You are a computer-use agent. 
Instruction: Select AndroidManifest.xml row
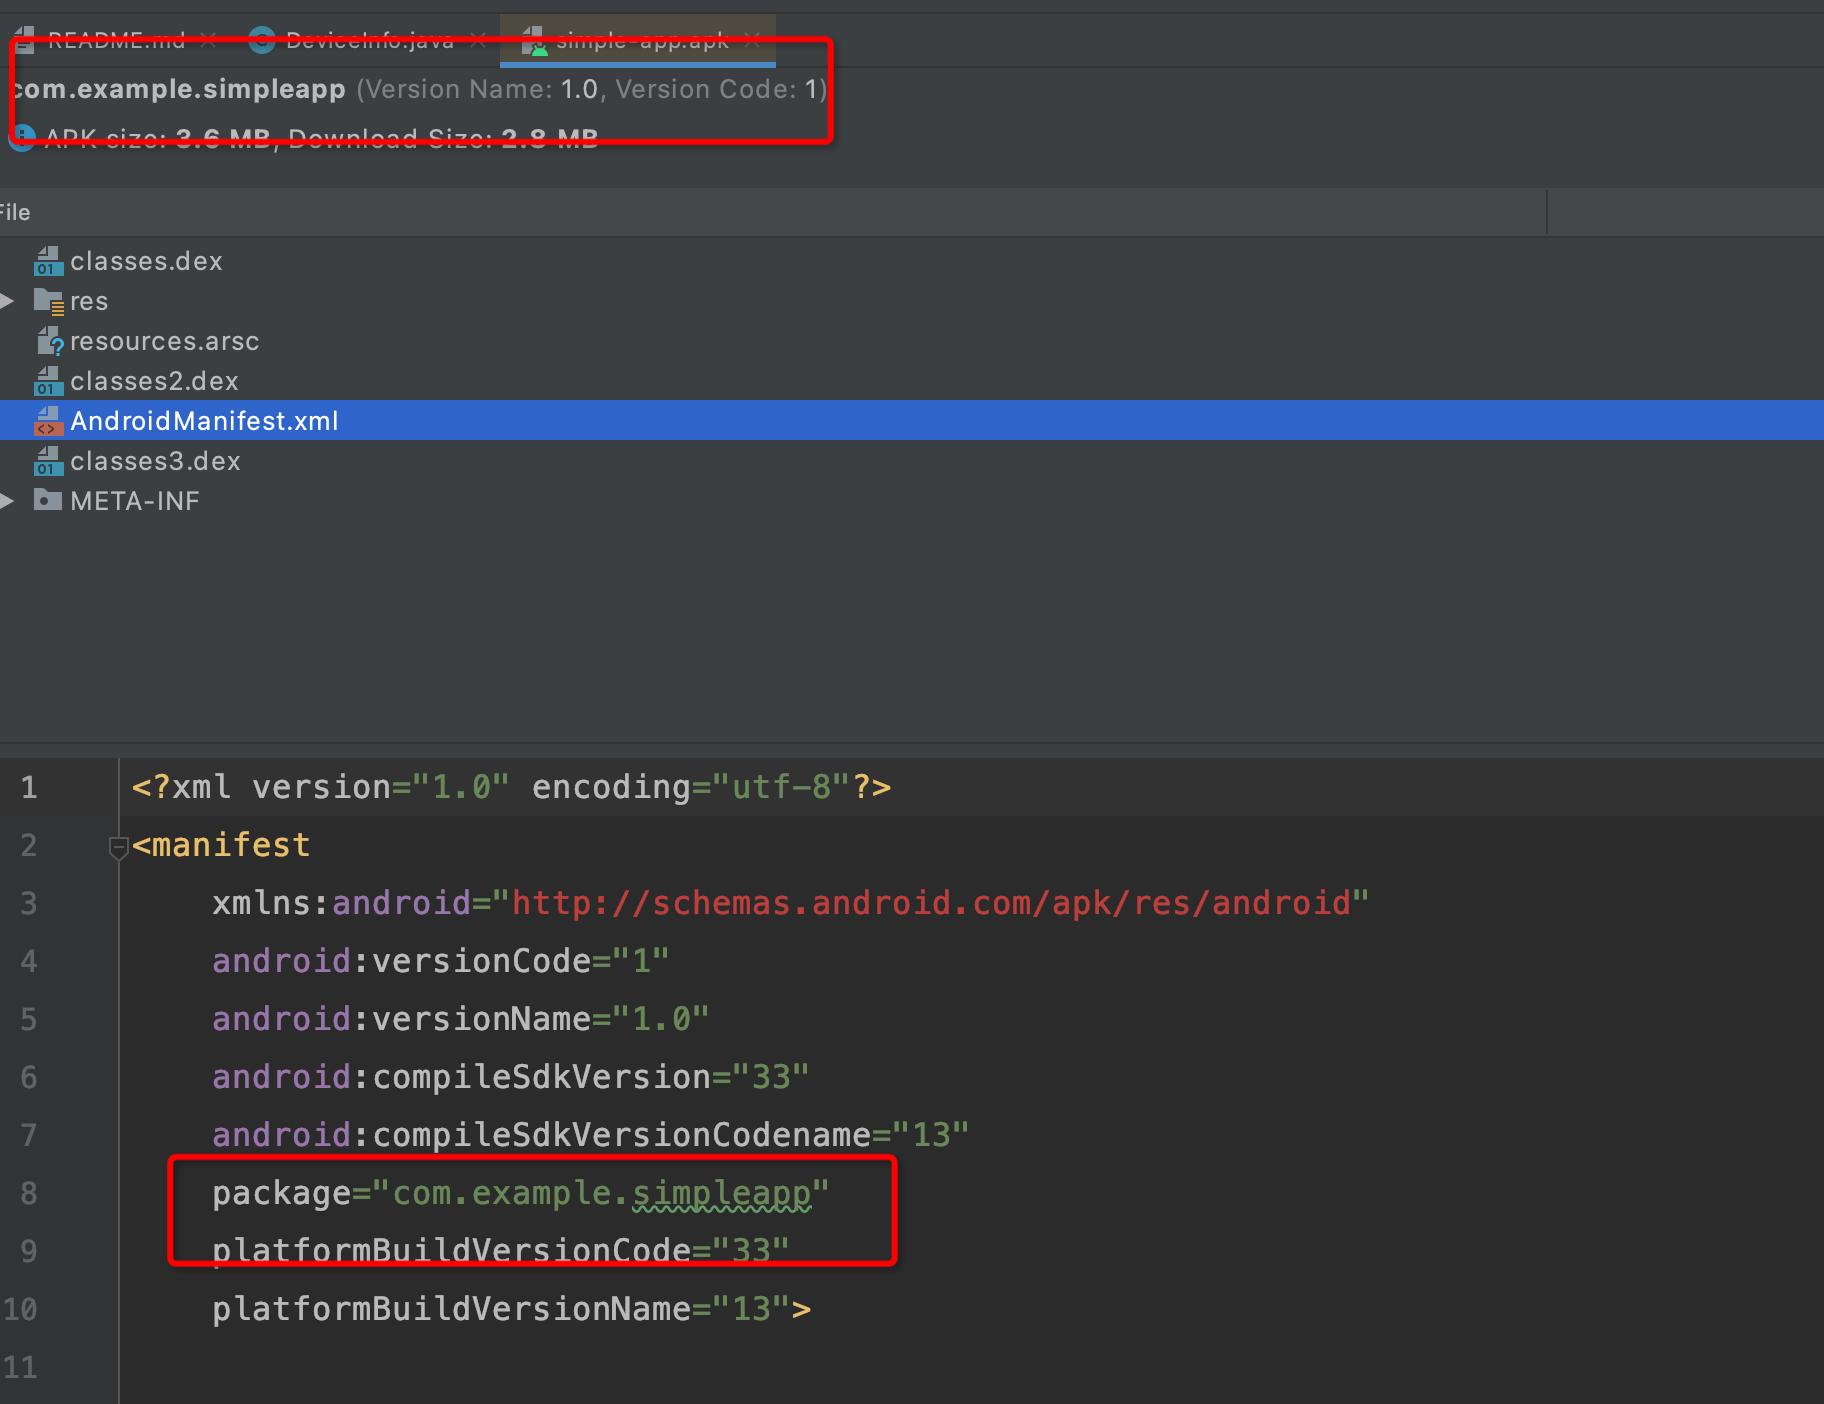[912, 420]
